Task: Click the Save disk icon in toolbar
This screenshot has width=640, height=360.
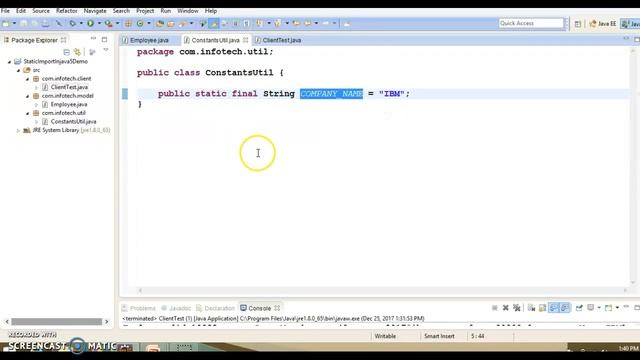Action: tap(24, 24)
